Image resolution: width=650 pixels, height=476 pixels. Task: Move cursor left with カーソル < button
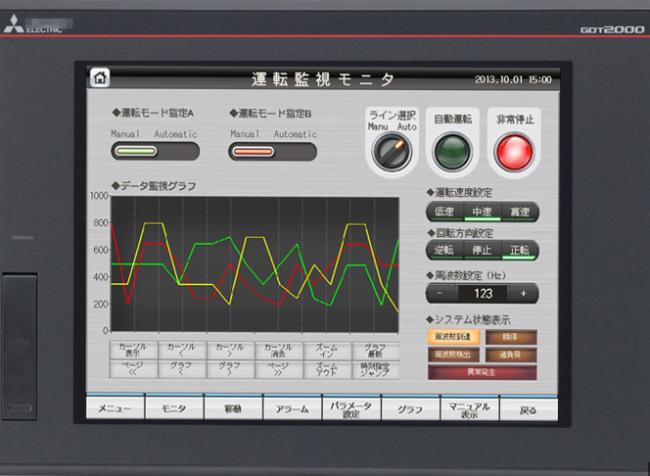[x=182, y=350]
